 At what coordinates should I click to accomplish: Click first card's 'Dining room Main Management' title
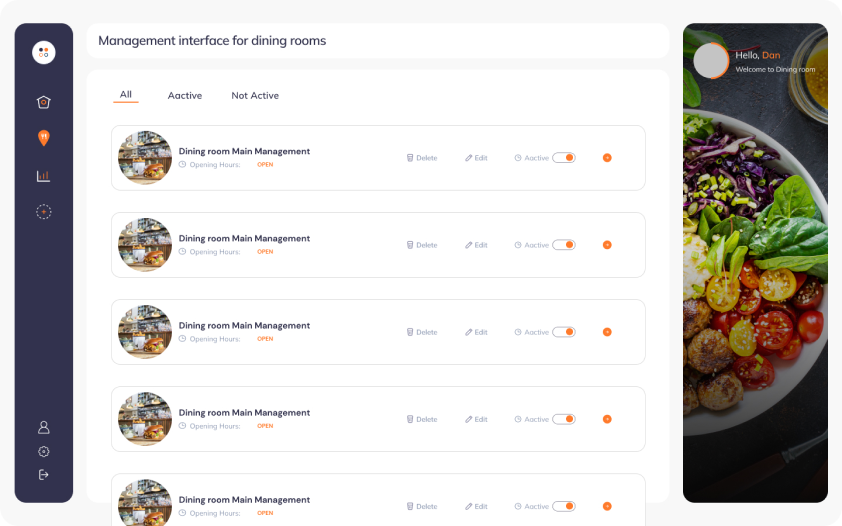pos(244,151)
